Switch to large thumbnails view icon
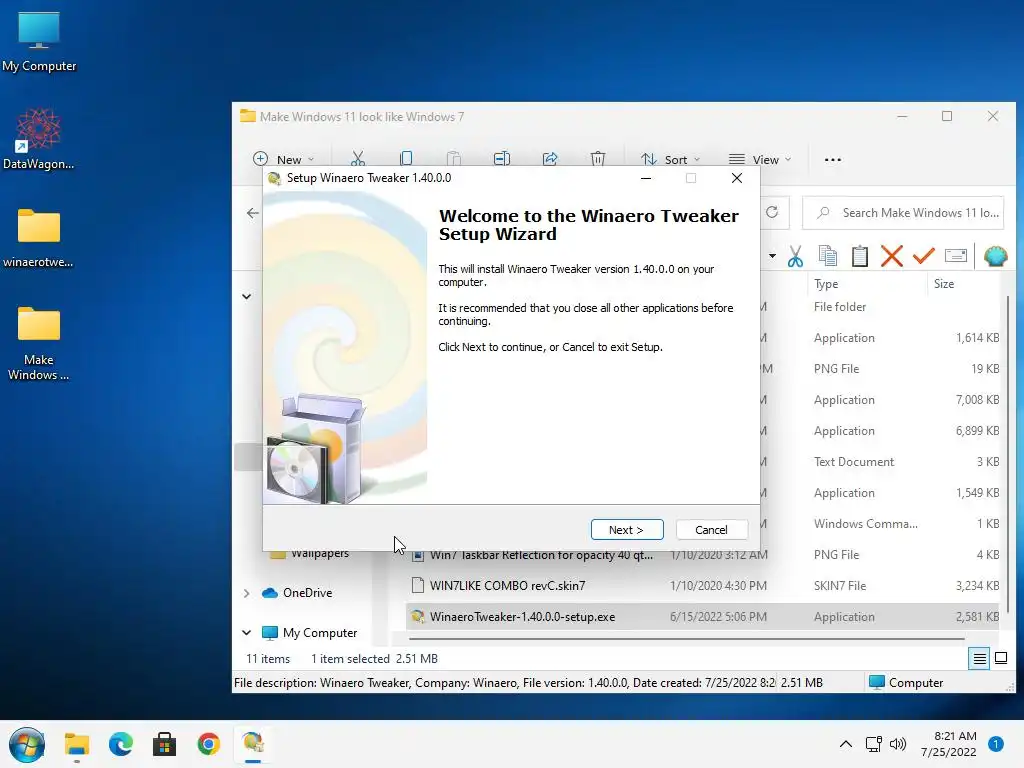The height and width of the screenshot is (768, 1024). pos(1000,658)
